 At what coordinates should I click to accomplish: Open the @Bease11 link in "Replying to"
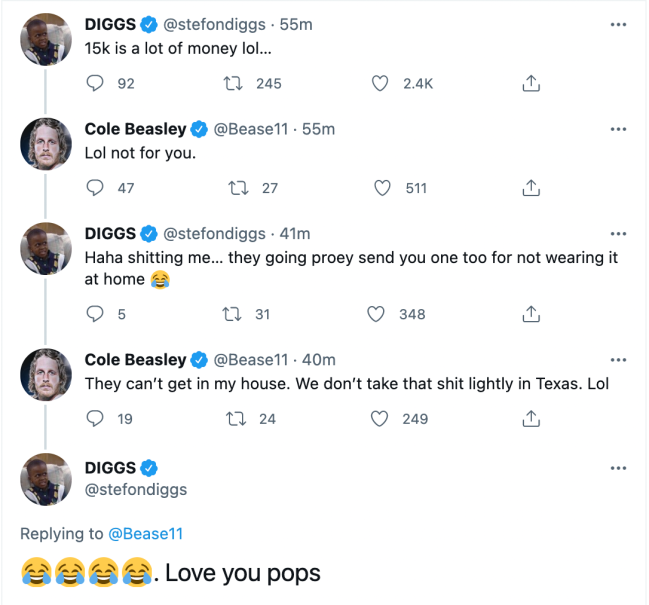coord(145,534)
